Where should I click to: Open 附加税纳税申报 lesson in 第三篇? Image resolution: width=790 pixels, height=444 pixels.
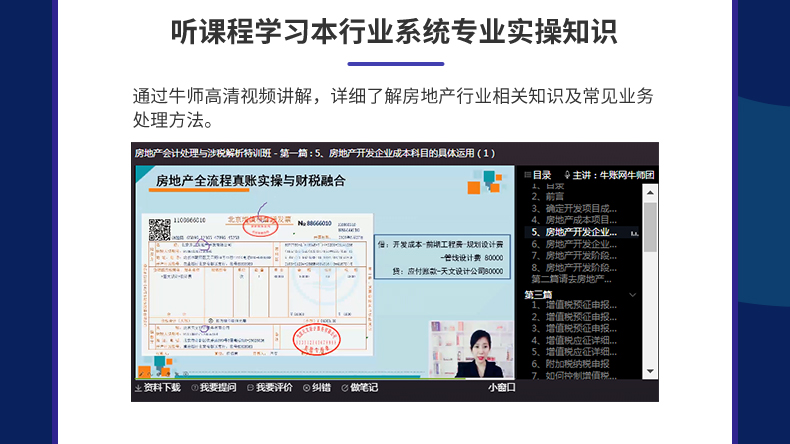tap(578, 364)
